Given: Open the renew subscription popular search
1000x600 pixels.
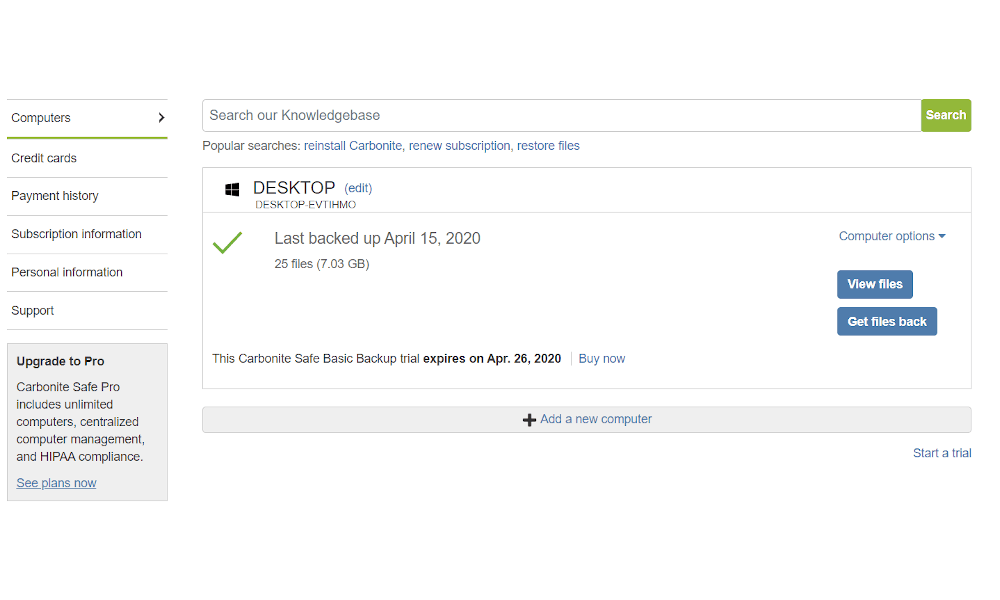Looking at the screenshot, I should point(459,146).
